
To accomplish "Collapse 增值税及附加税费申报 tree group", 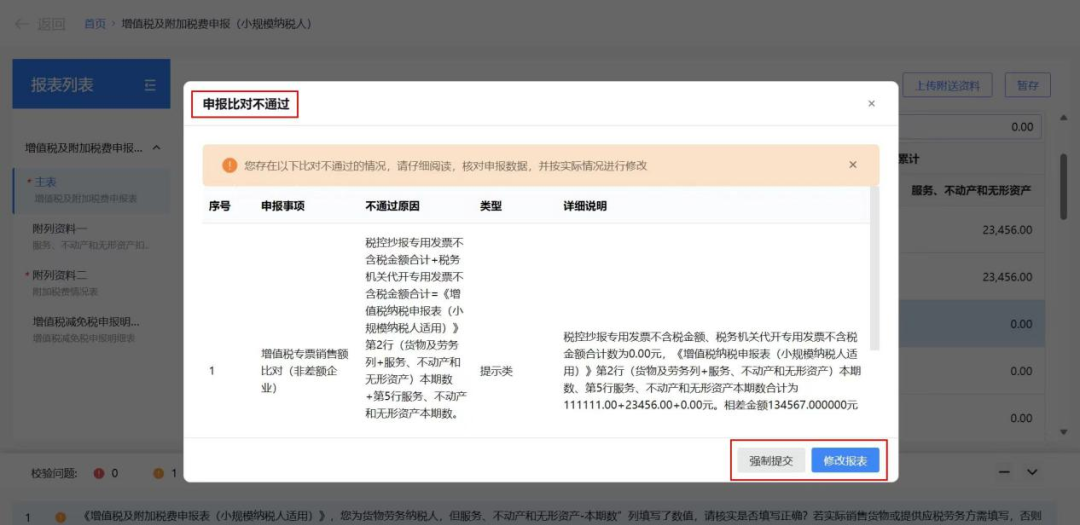I will point(156,147).
